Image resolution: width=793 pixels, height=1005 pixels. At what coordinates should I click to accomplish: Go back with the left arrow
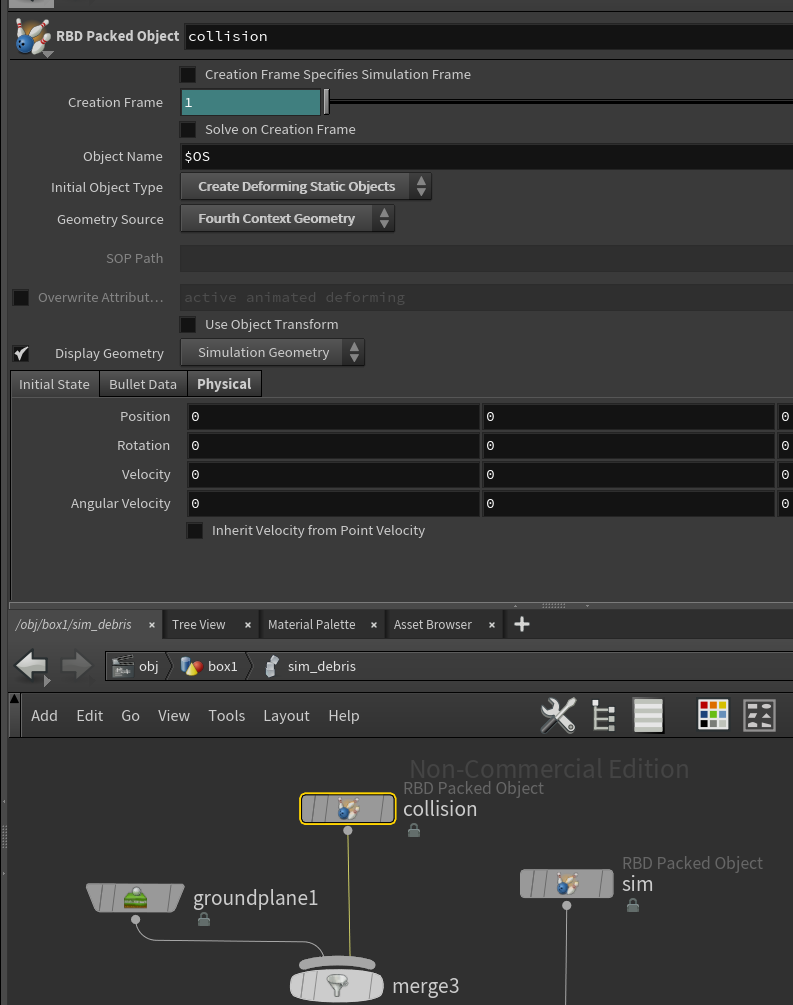pyautogui.click(x=31, y=665)
